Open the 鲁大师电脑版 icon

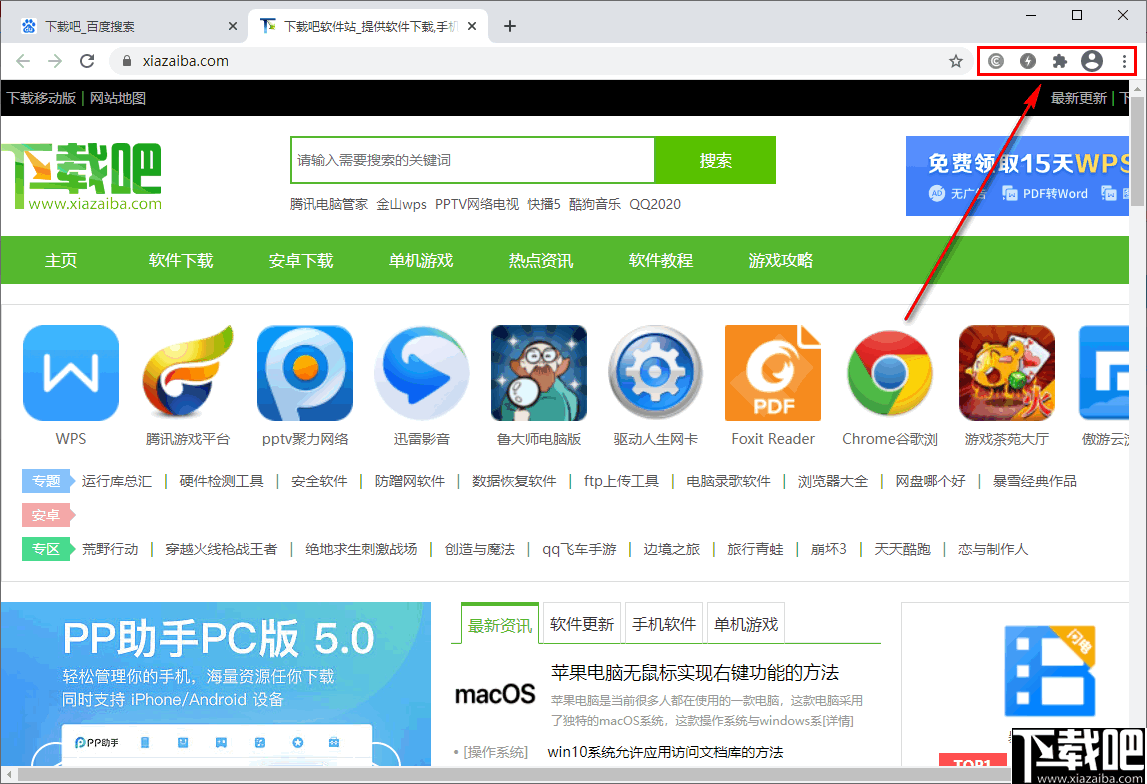(x=538, y=372)
